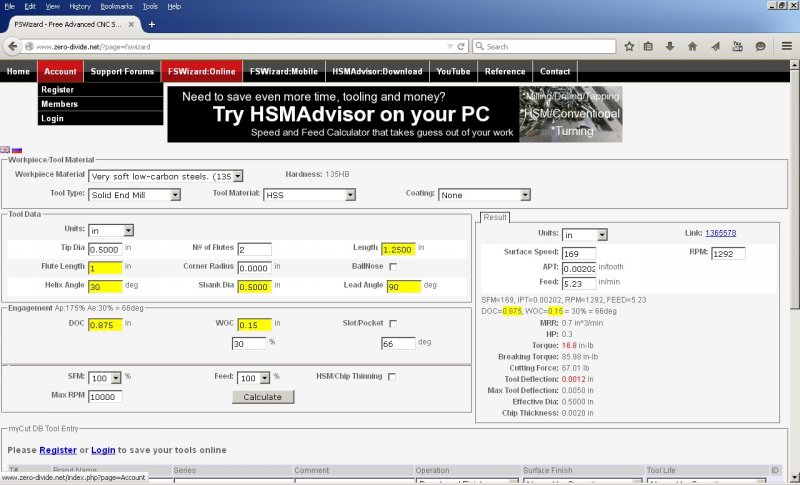Click the Max RPM input field
This screenshot has width=800, height=485.
105,397
